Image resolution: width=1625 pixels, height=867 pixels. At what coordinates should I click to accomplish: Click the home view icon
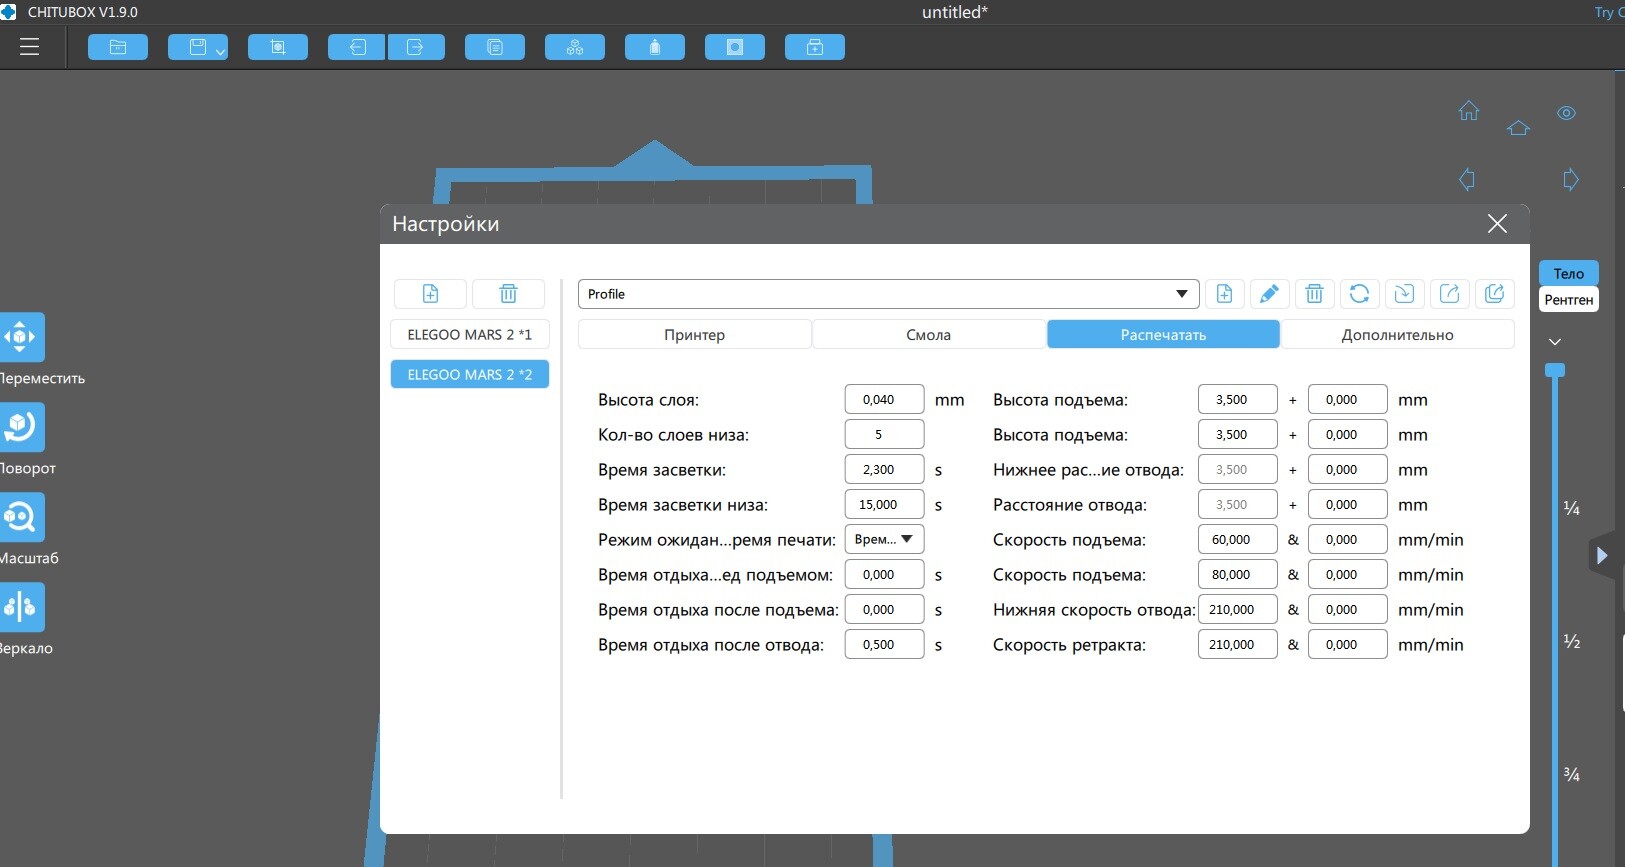[1468, 111]
